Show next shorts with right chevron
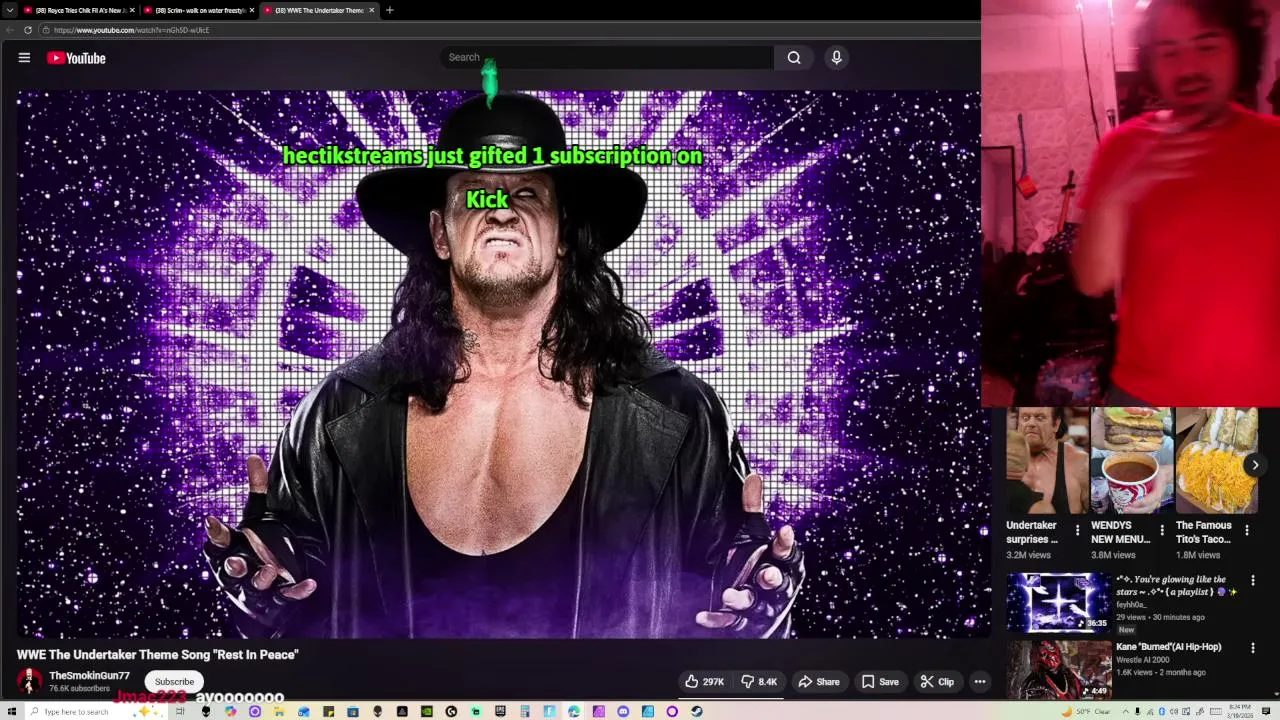 tap(1255, 465)
